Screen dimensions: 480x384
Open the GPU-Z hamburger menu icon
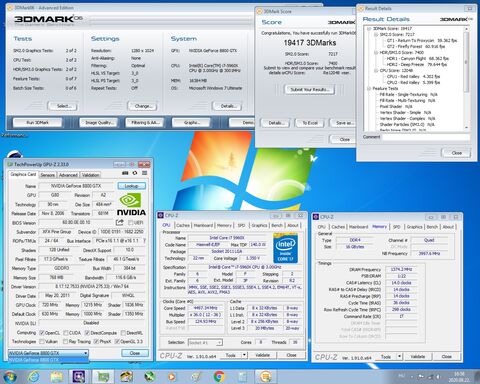click(x=144, y=173)
